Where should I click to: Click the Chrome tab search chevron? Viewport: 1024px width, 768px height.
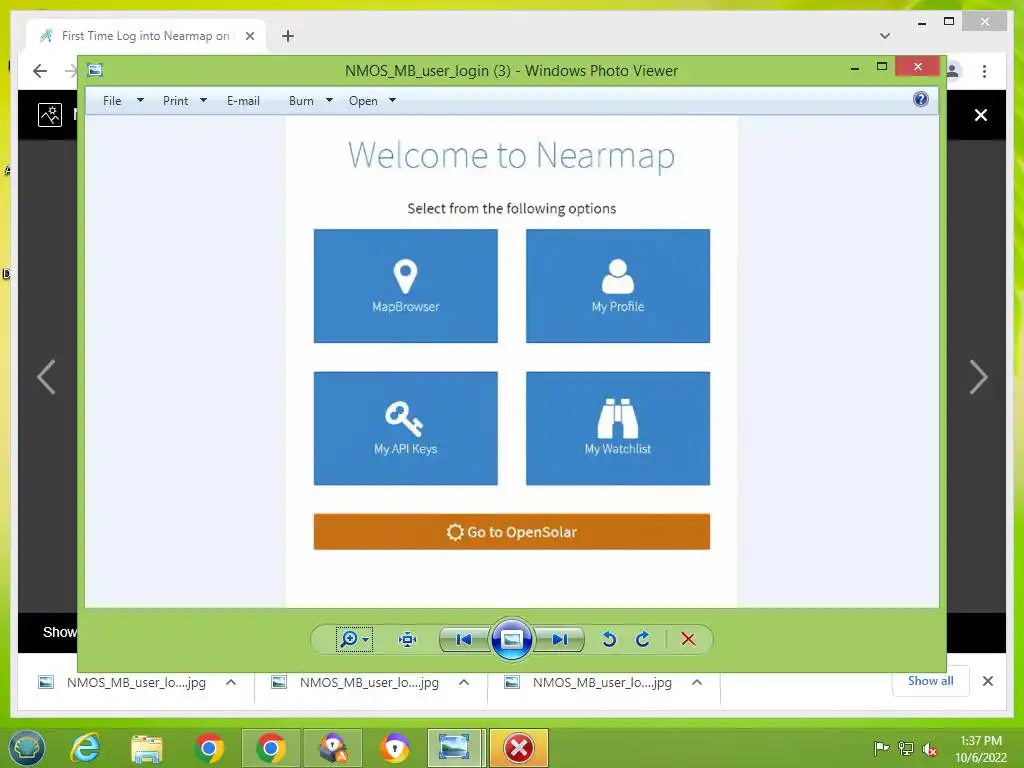click(x=885, y=36)
